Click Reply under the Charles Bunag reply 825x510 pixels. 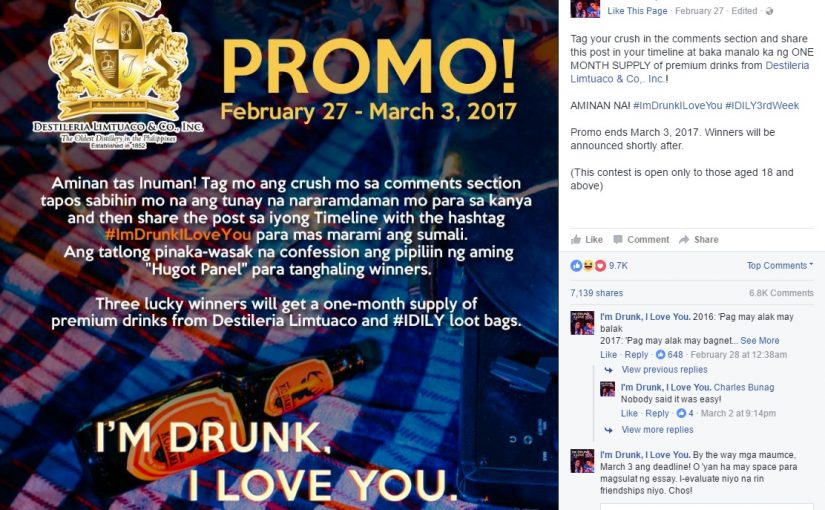657,413
